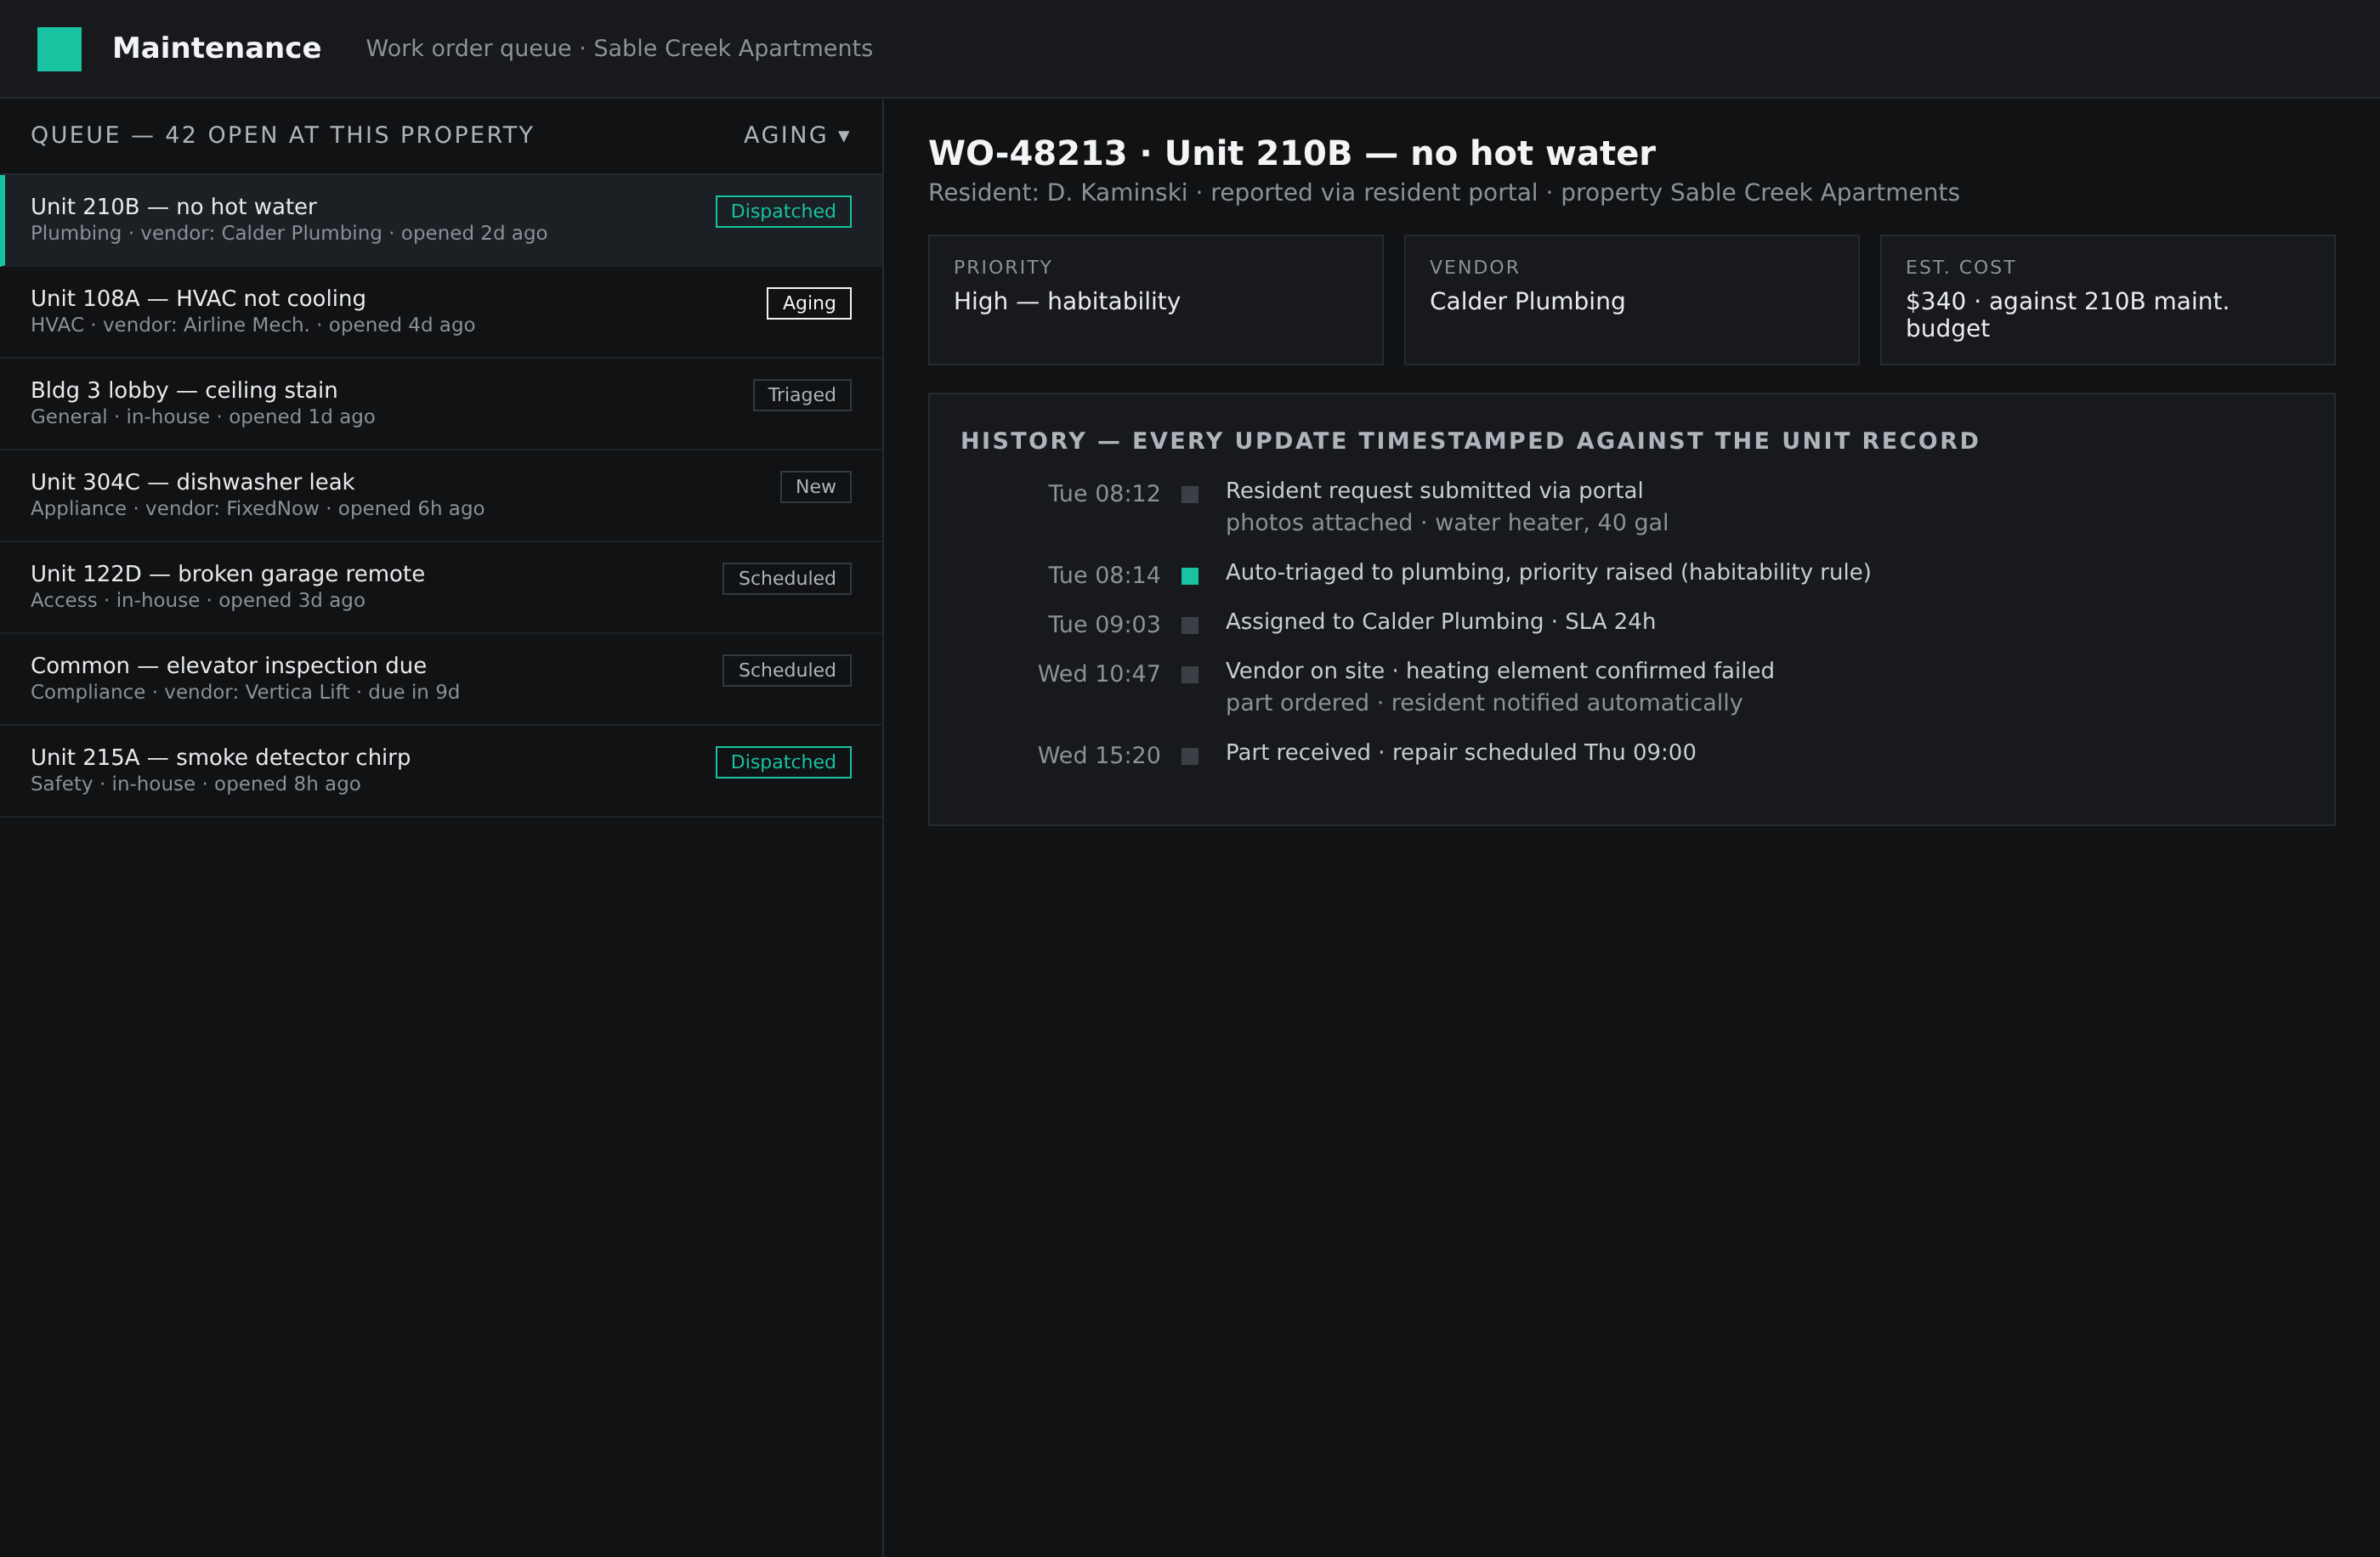The height and width of the screenshot is (1557, 2380).
Task: Open the Unit 215A smoke detector chirp order
Action: point(441,772)
